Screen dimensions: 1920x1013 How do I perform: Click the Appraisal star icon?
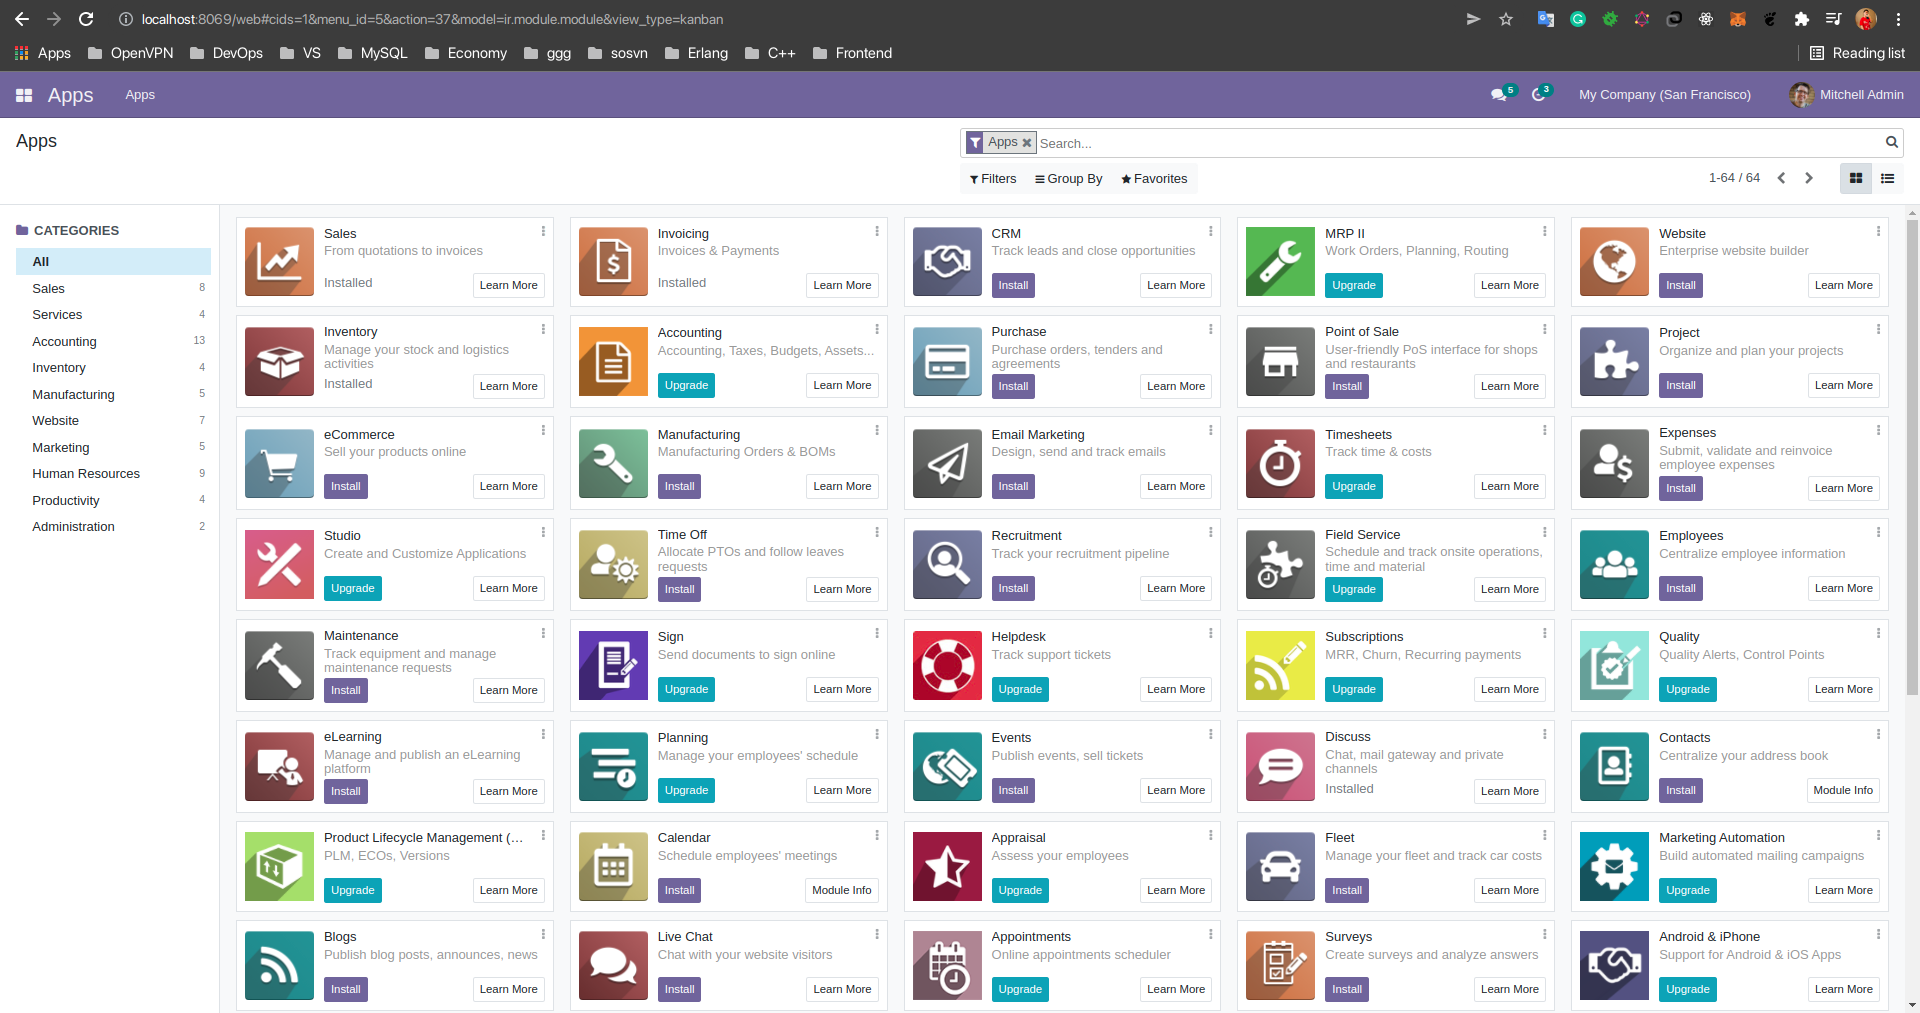pos(947,866)
